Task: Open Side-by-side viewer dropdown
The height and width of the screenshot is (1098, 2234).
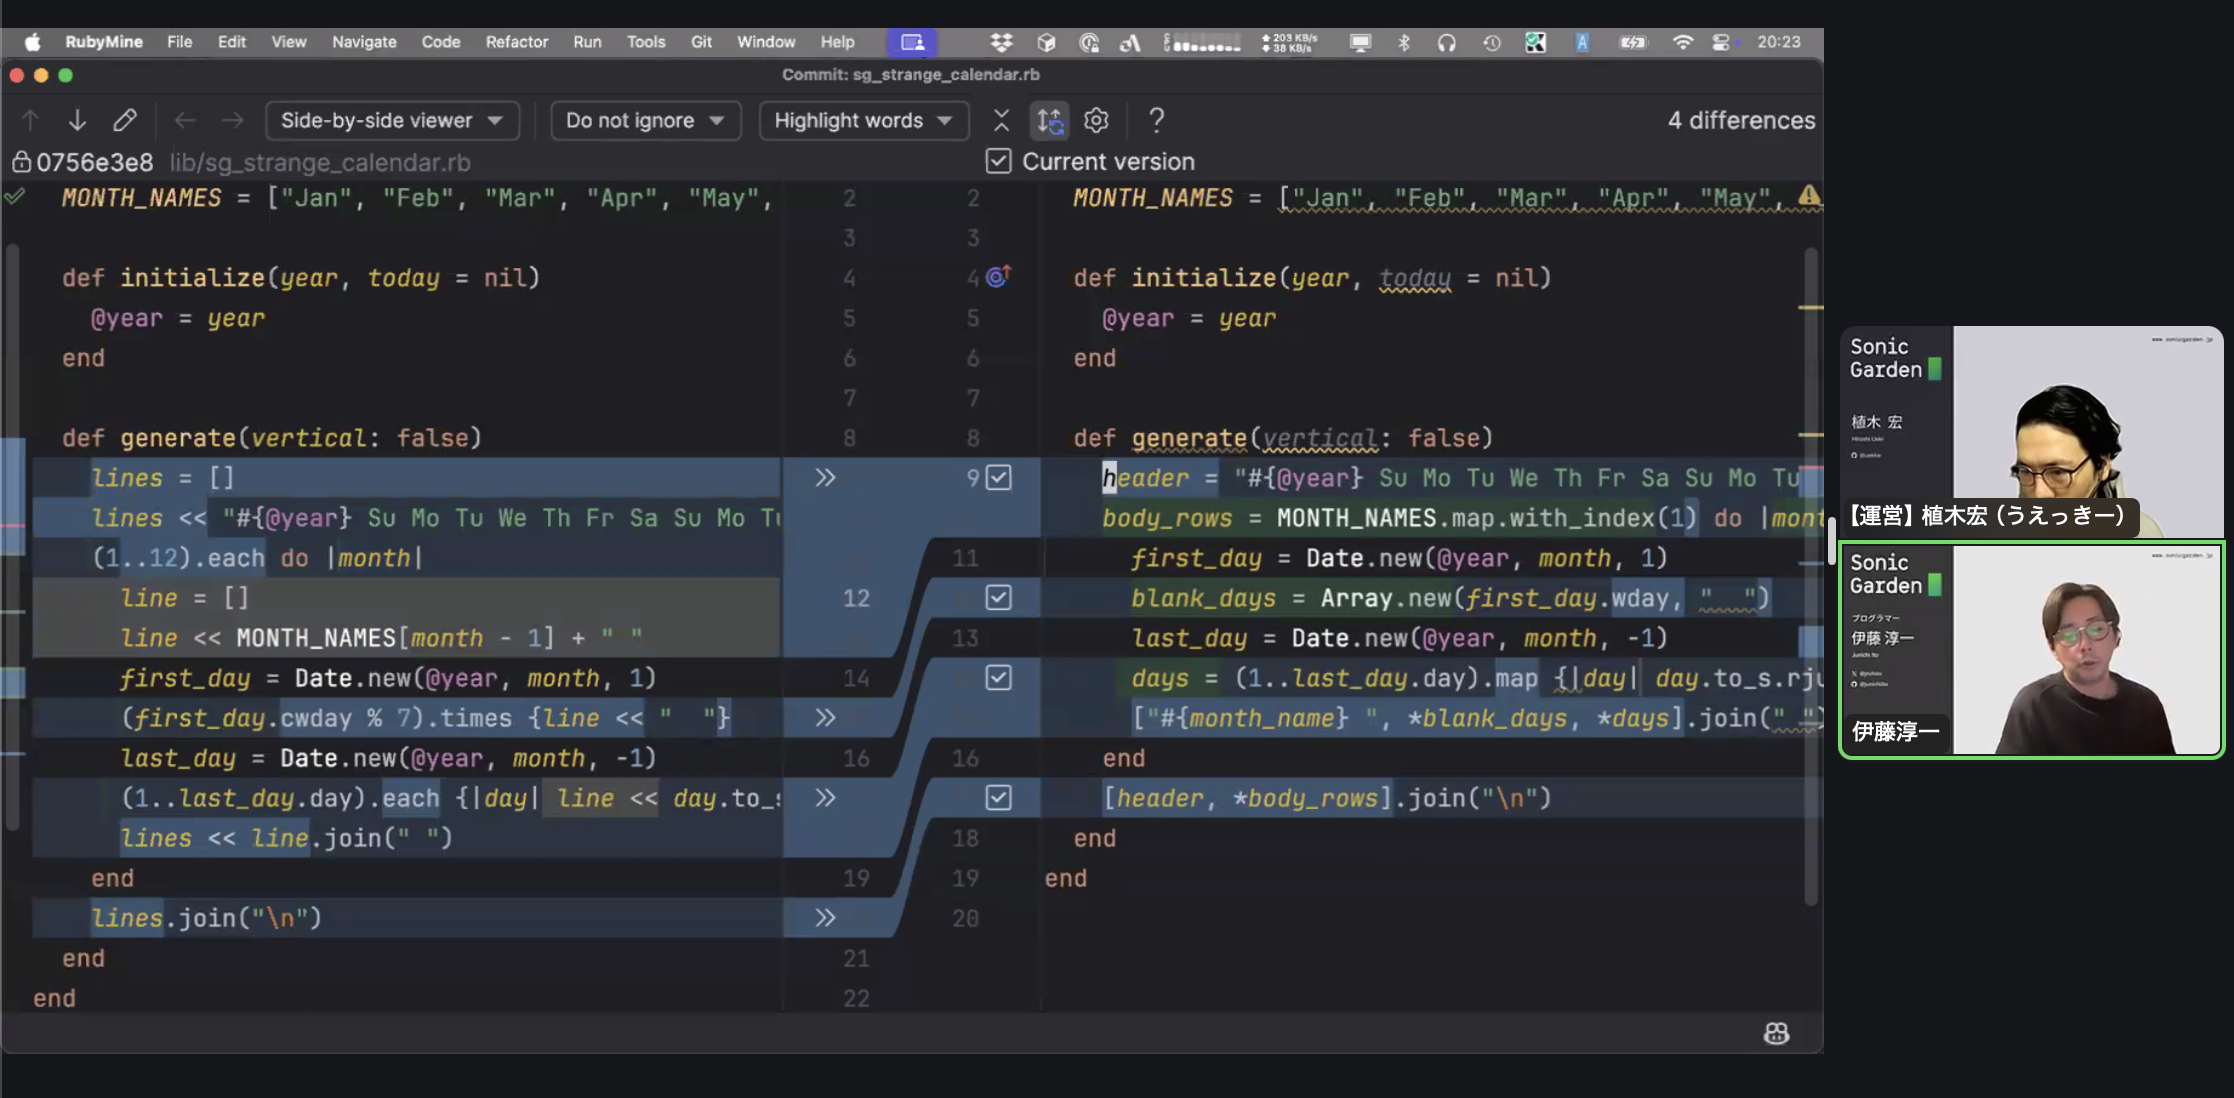Action: tap(391, 121)
